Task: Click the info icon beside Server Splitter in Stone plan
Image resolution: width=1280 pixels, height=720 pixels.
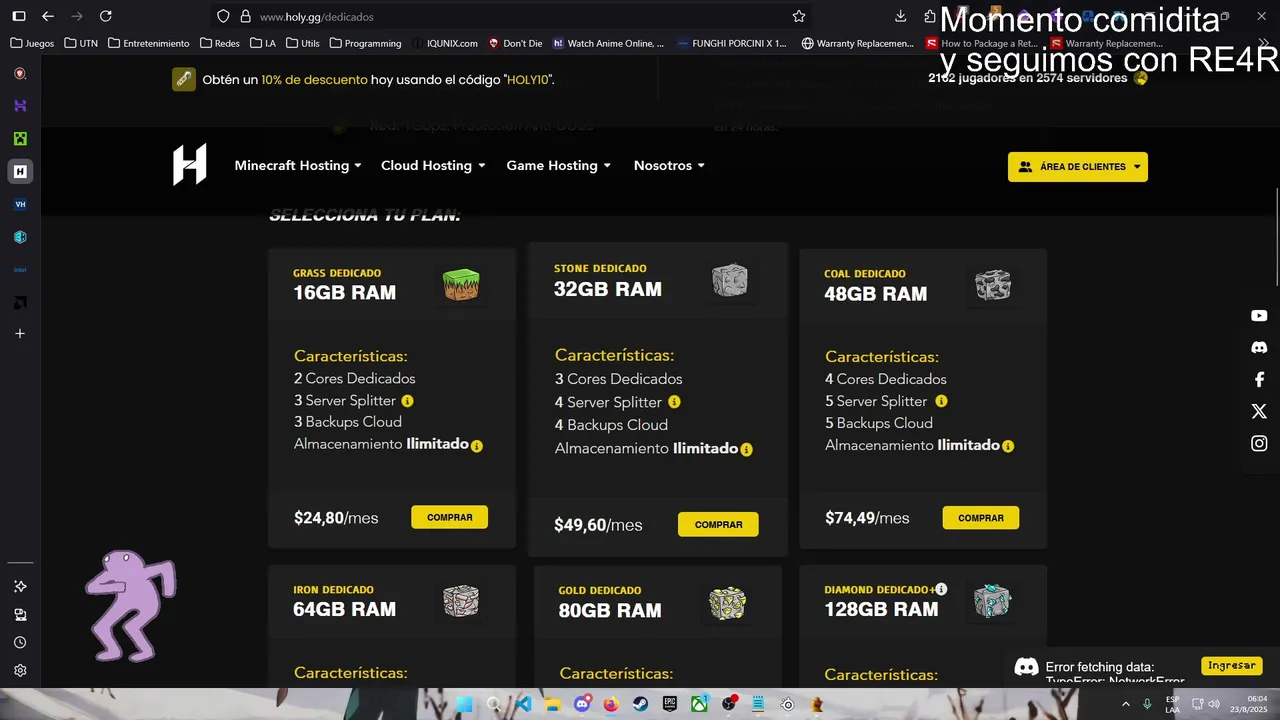Action: [x=674, y=402]
